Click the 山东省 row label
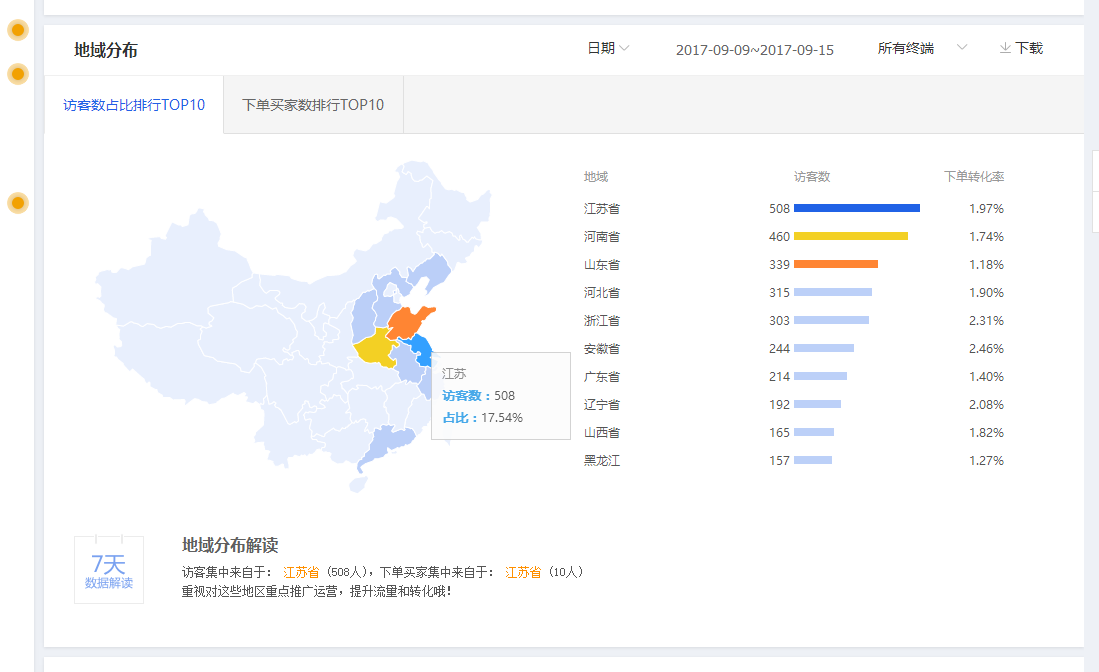 (x=601, y=265)
